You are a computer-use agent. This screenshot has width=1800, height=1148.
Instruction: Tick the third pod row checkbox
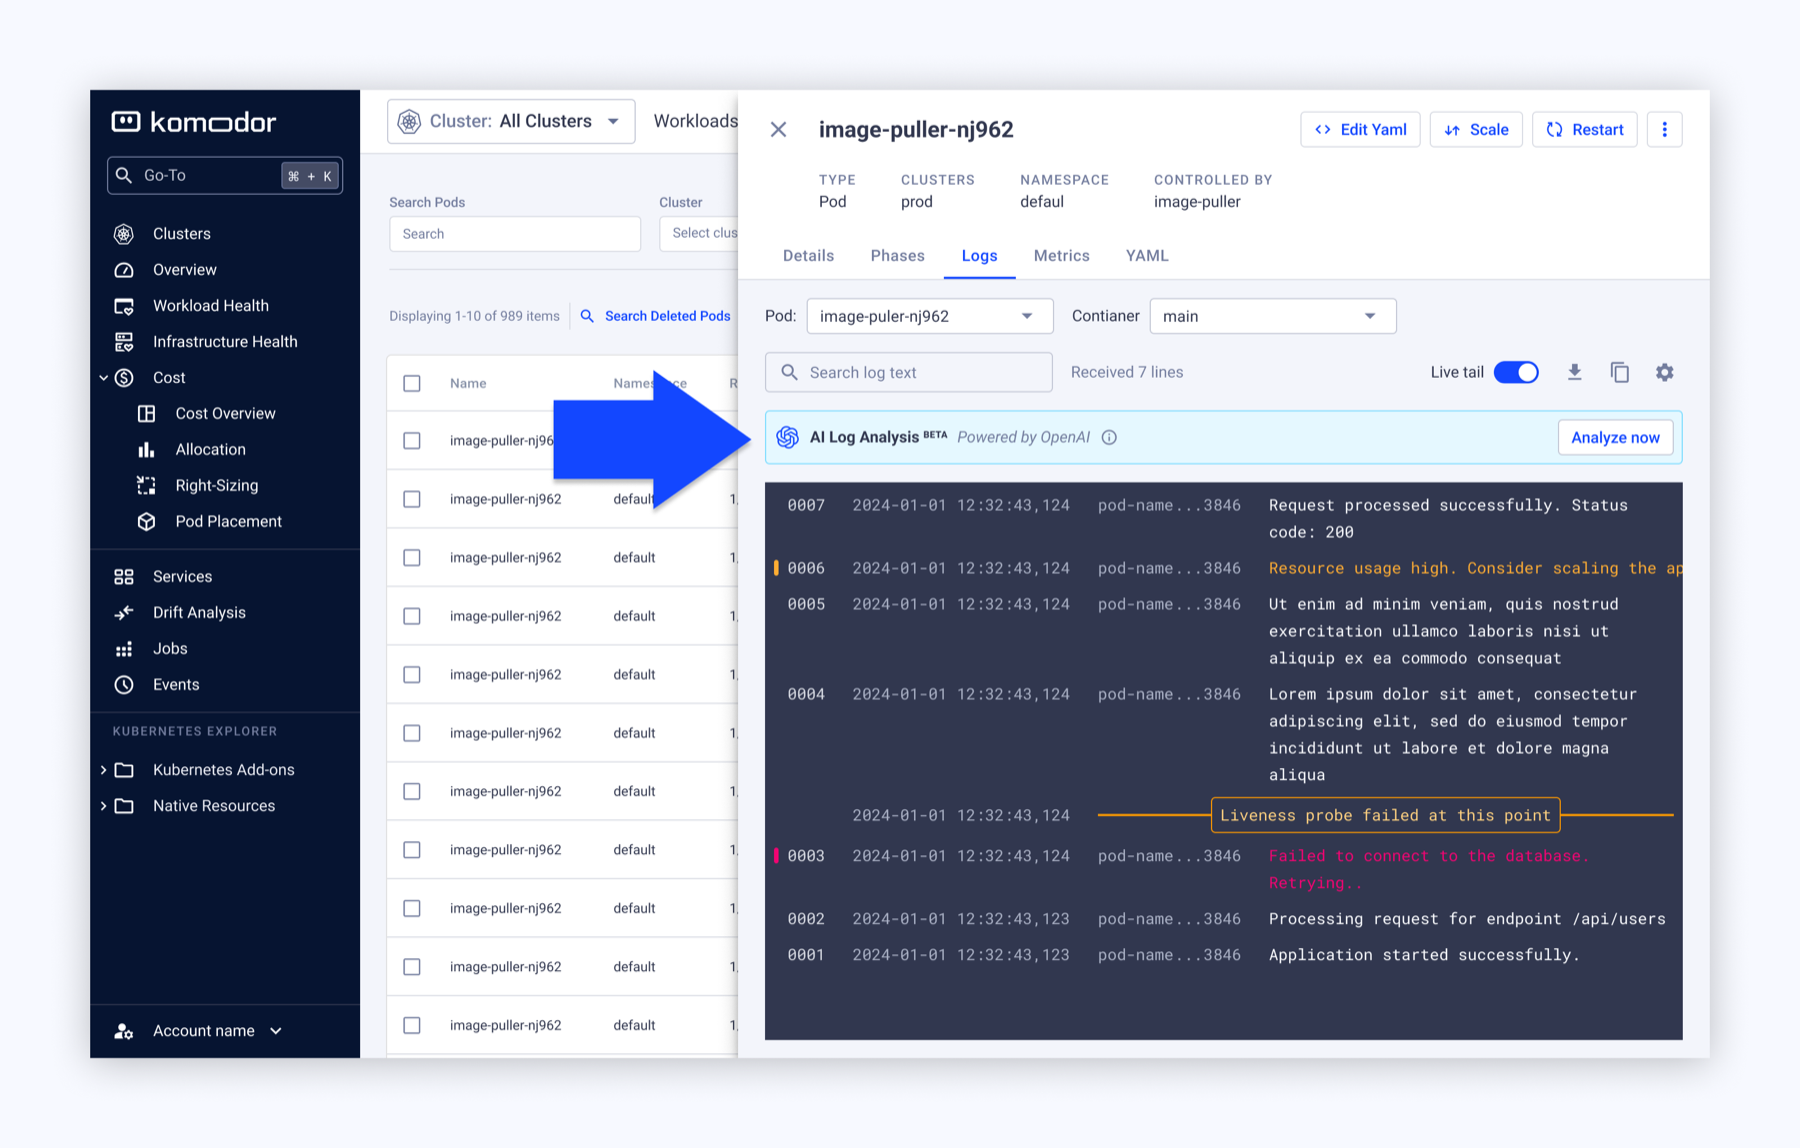412,557
